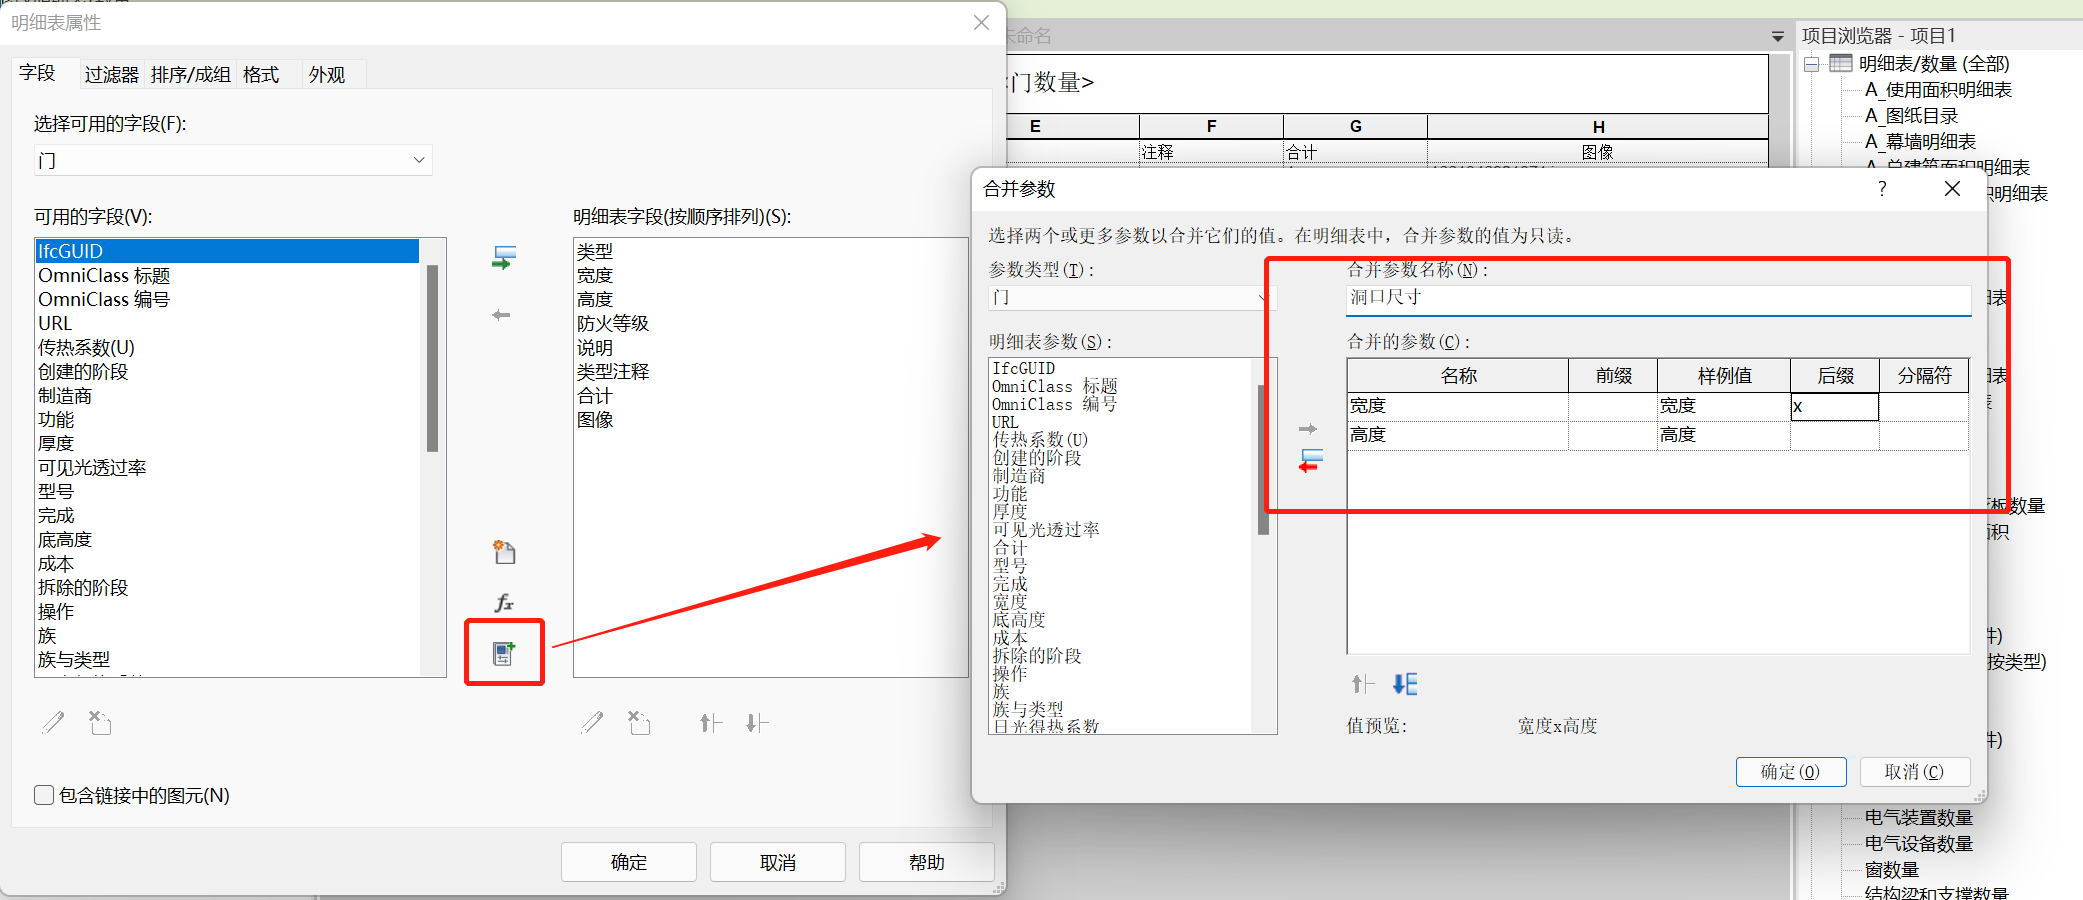Screen dimensions: 2083x900
Task: Click help question mark in 合并参数 dialog
Action: [x=1882, y=189]
